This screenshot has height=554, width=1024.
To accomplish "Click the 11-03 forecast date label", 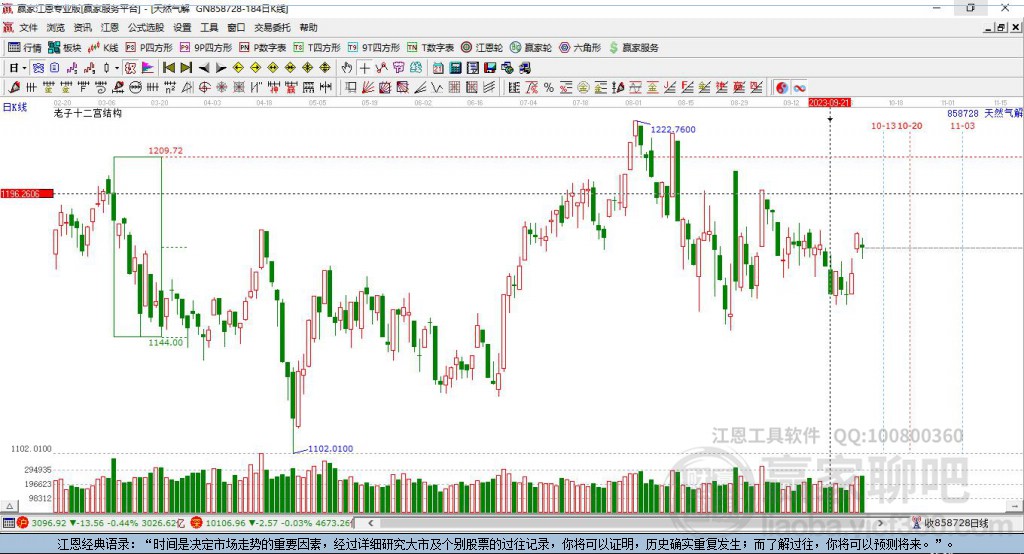I will pyautogui.click(x=963, y=126).
